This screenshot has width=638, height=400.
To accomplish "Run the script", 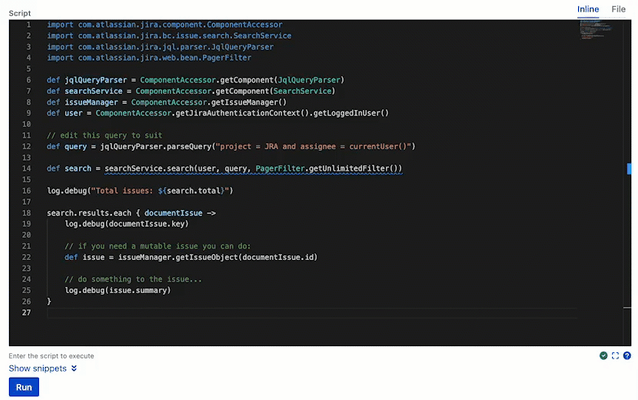I will tap(24, 387).
